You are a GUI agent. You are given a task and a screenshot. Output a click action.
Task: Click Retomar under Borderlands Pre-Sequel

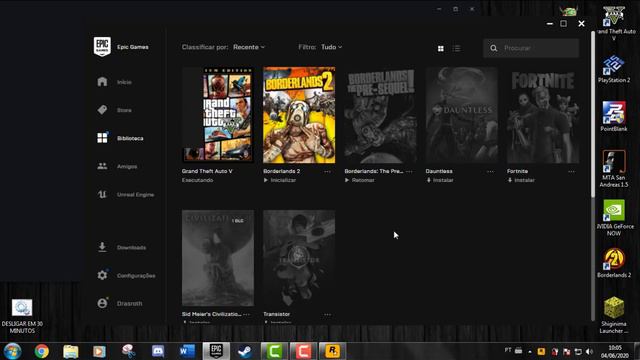coord(360,180)
